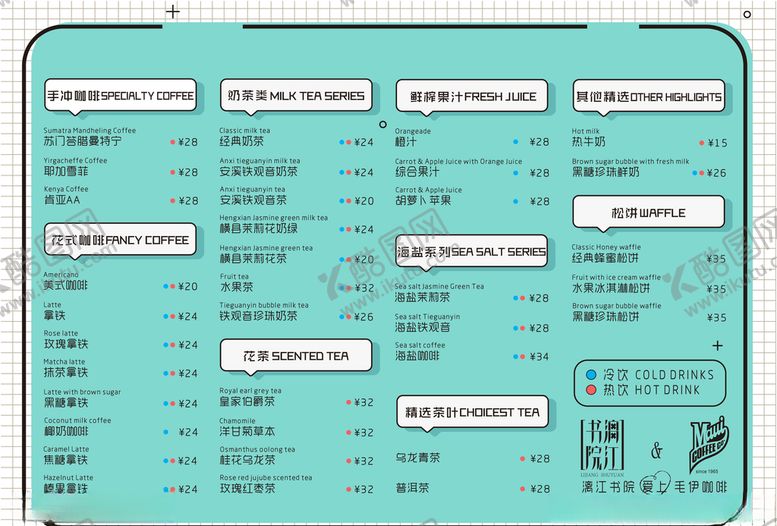The width and height of the screenshot is (777, 526).
Task: Select the Milk Tea Series header bubble
Action: 296,95
